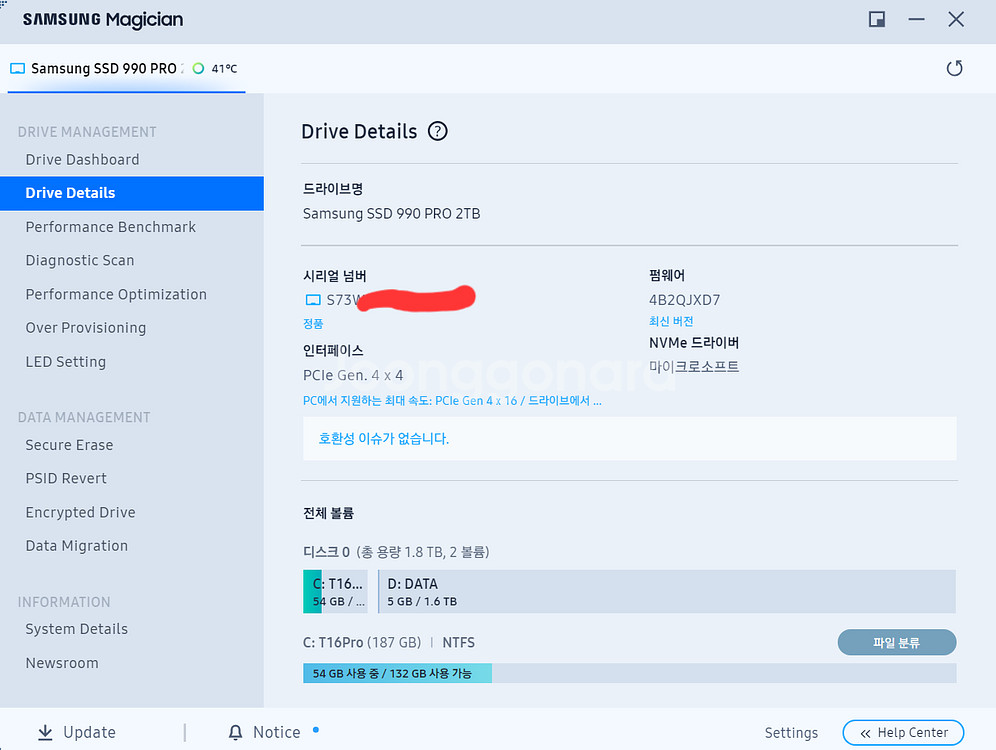This screenshot has width=996, height=750.
Task: Click the Update button at bottom
Action: 77,732
